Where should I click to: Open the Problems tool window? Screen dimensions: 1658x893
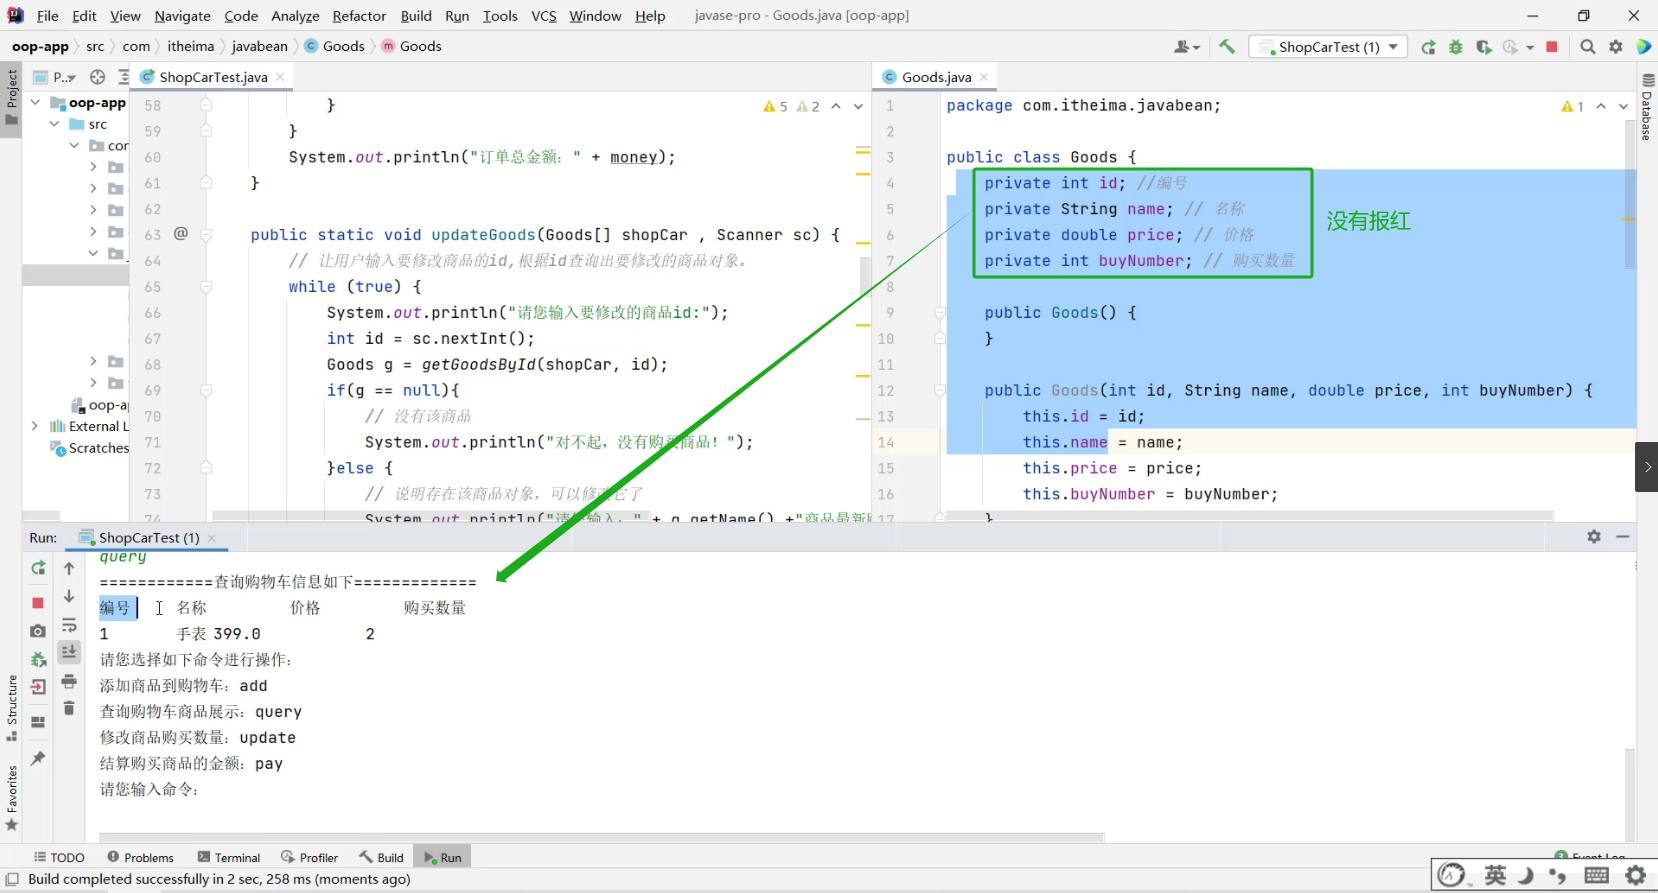(140, 857)
